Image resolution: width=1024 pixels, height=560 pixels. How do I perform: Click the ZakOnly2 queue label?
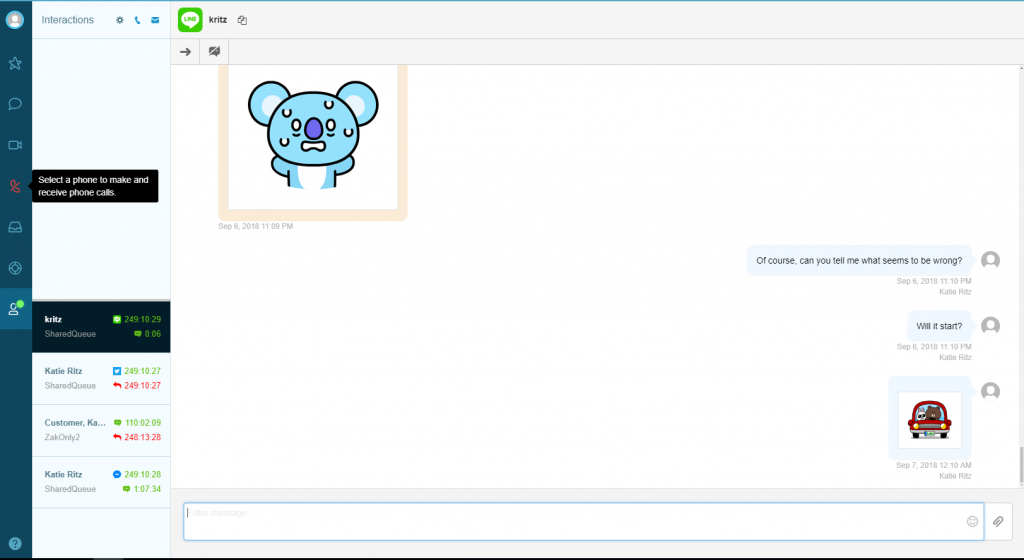pyautogui.click(x=62, y=437)
